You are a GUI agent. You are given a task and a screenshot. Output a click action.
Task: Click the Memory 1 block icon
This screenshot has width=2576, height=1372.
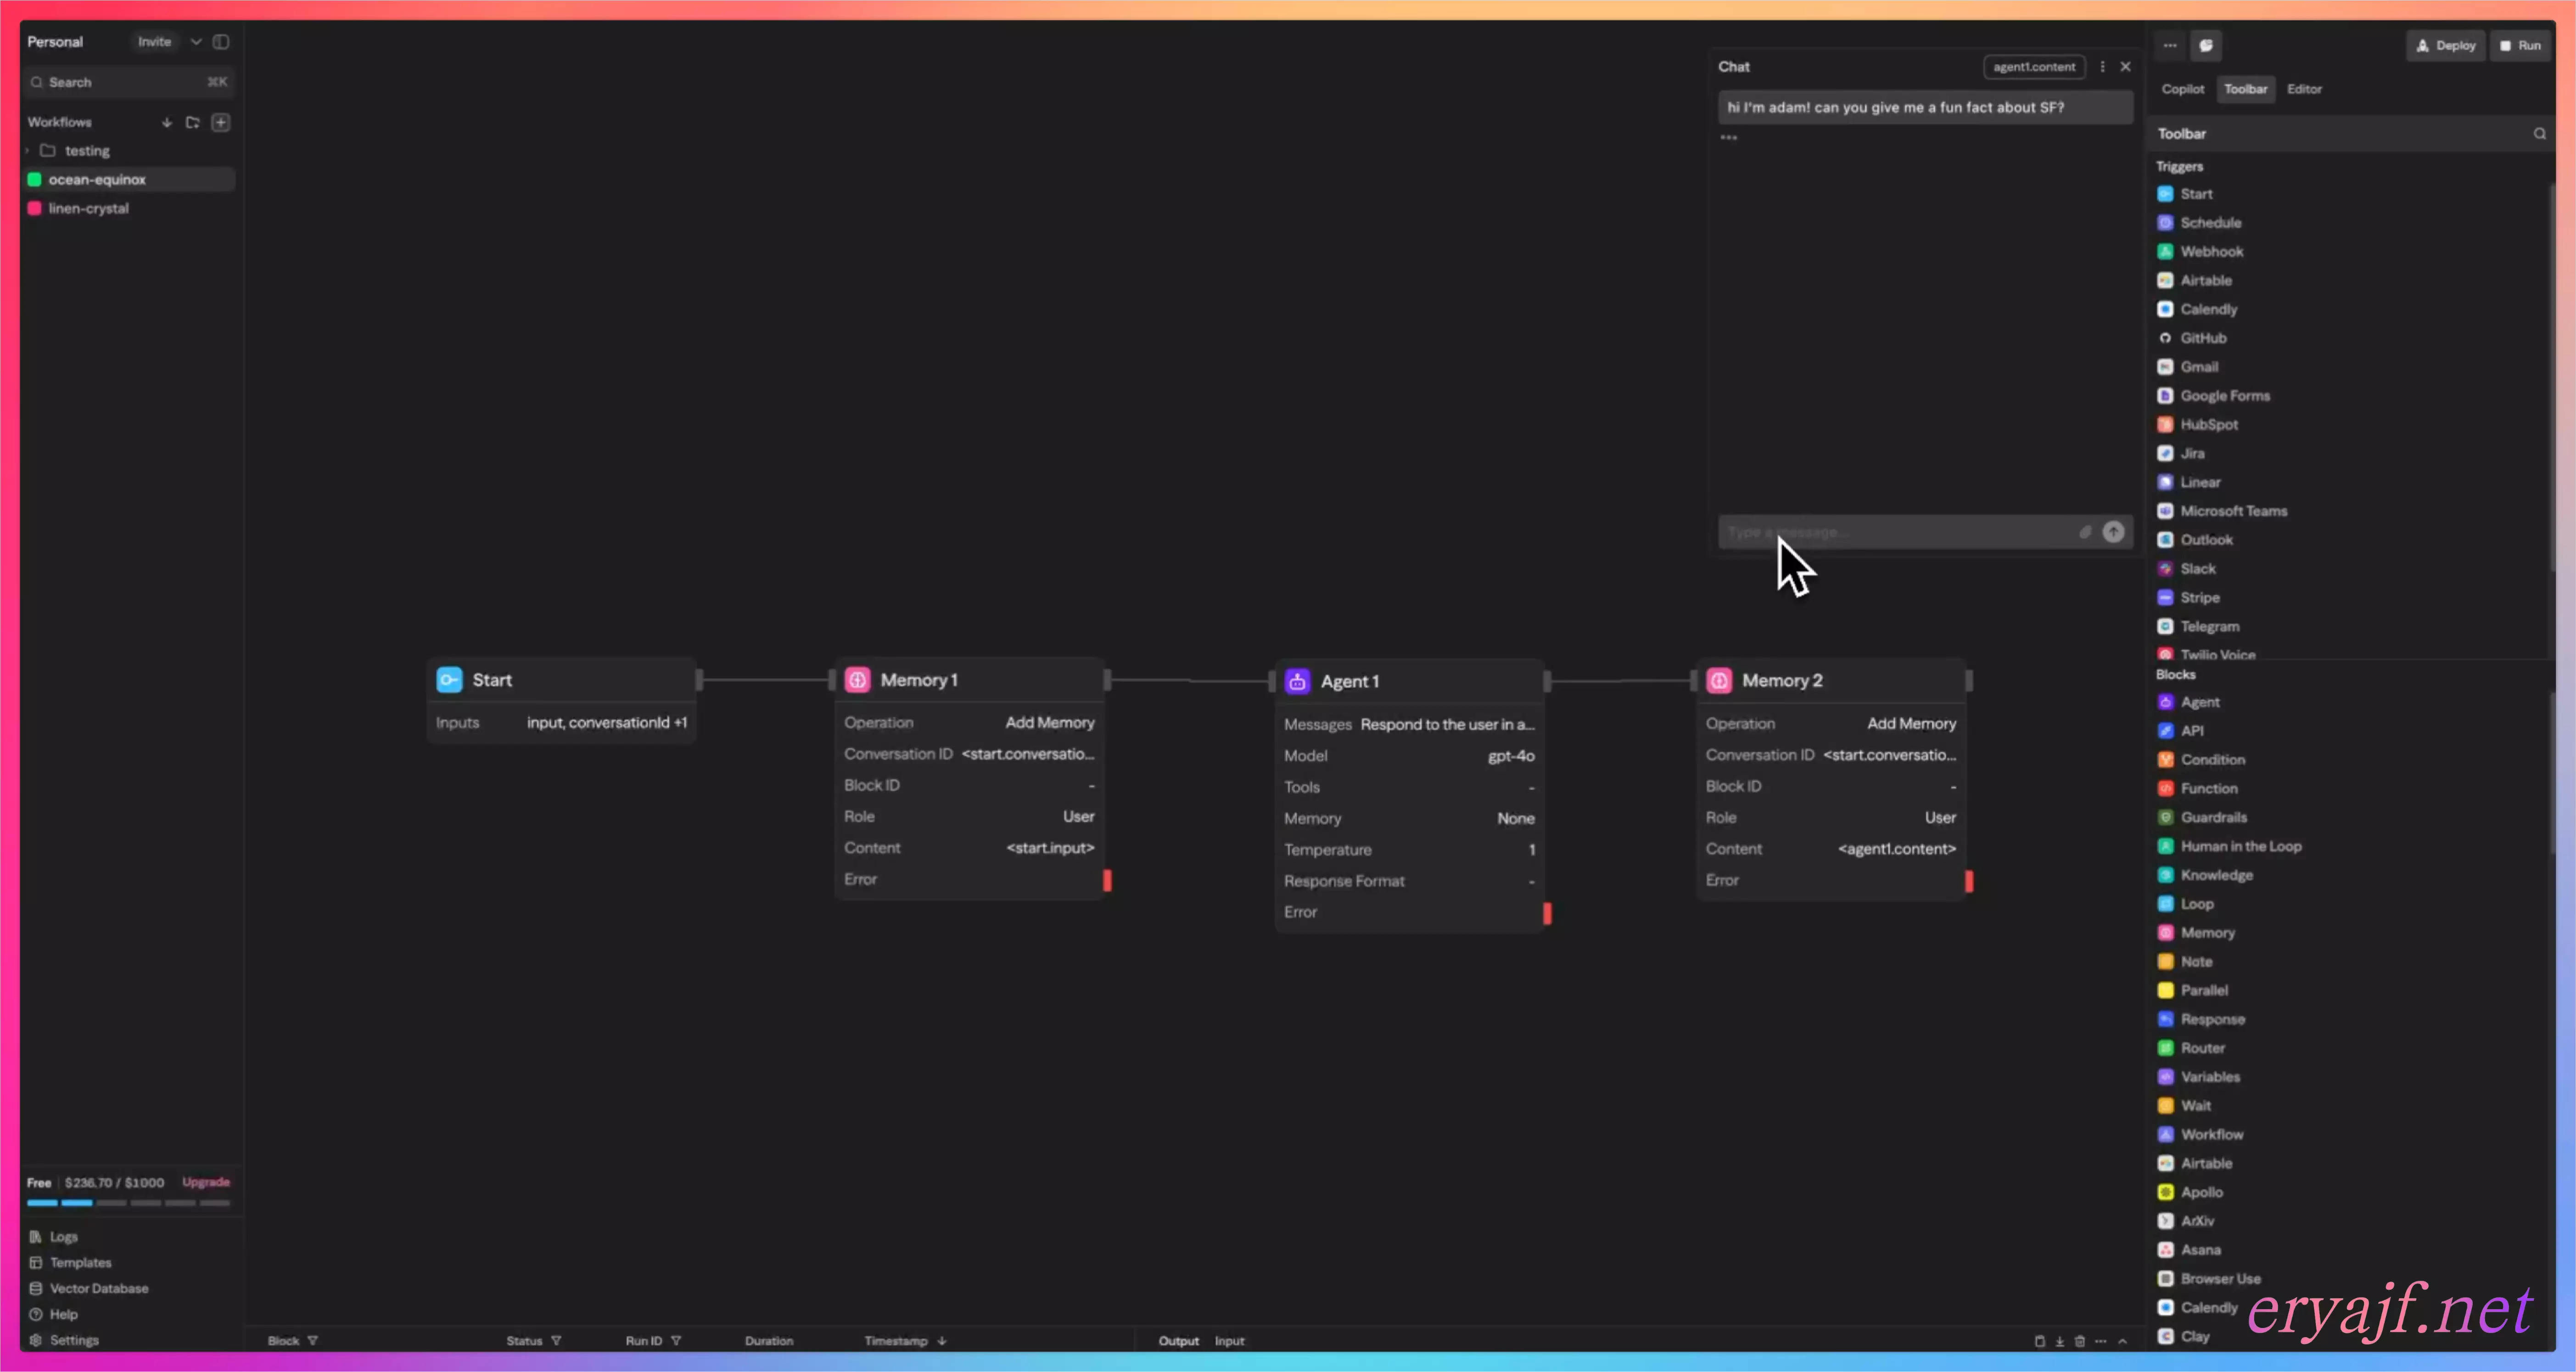click(857, 680)
